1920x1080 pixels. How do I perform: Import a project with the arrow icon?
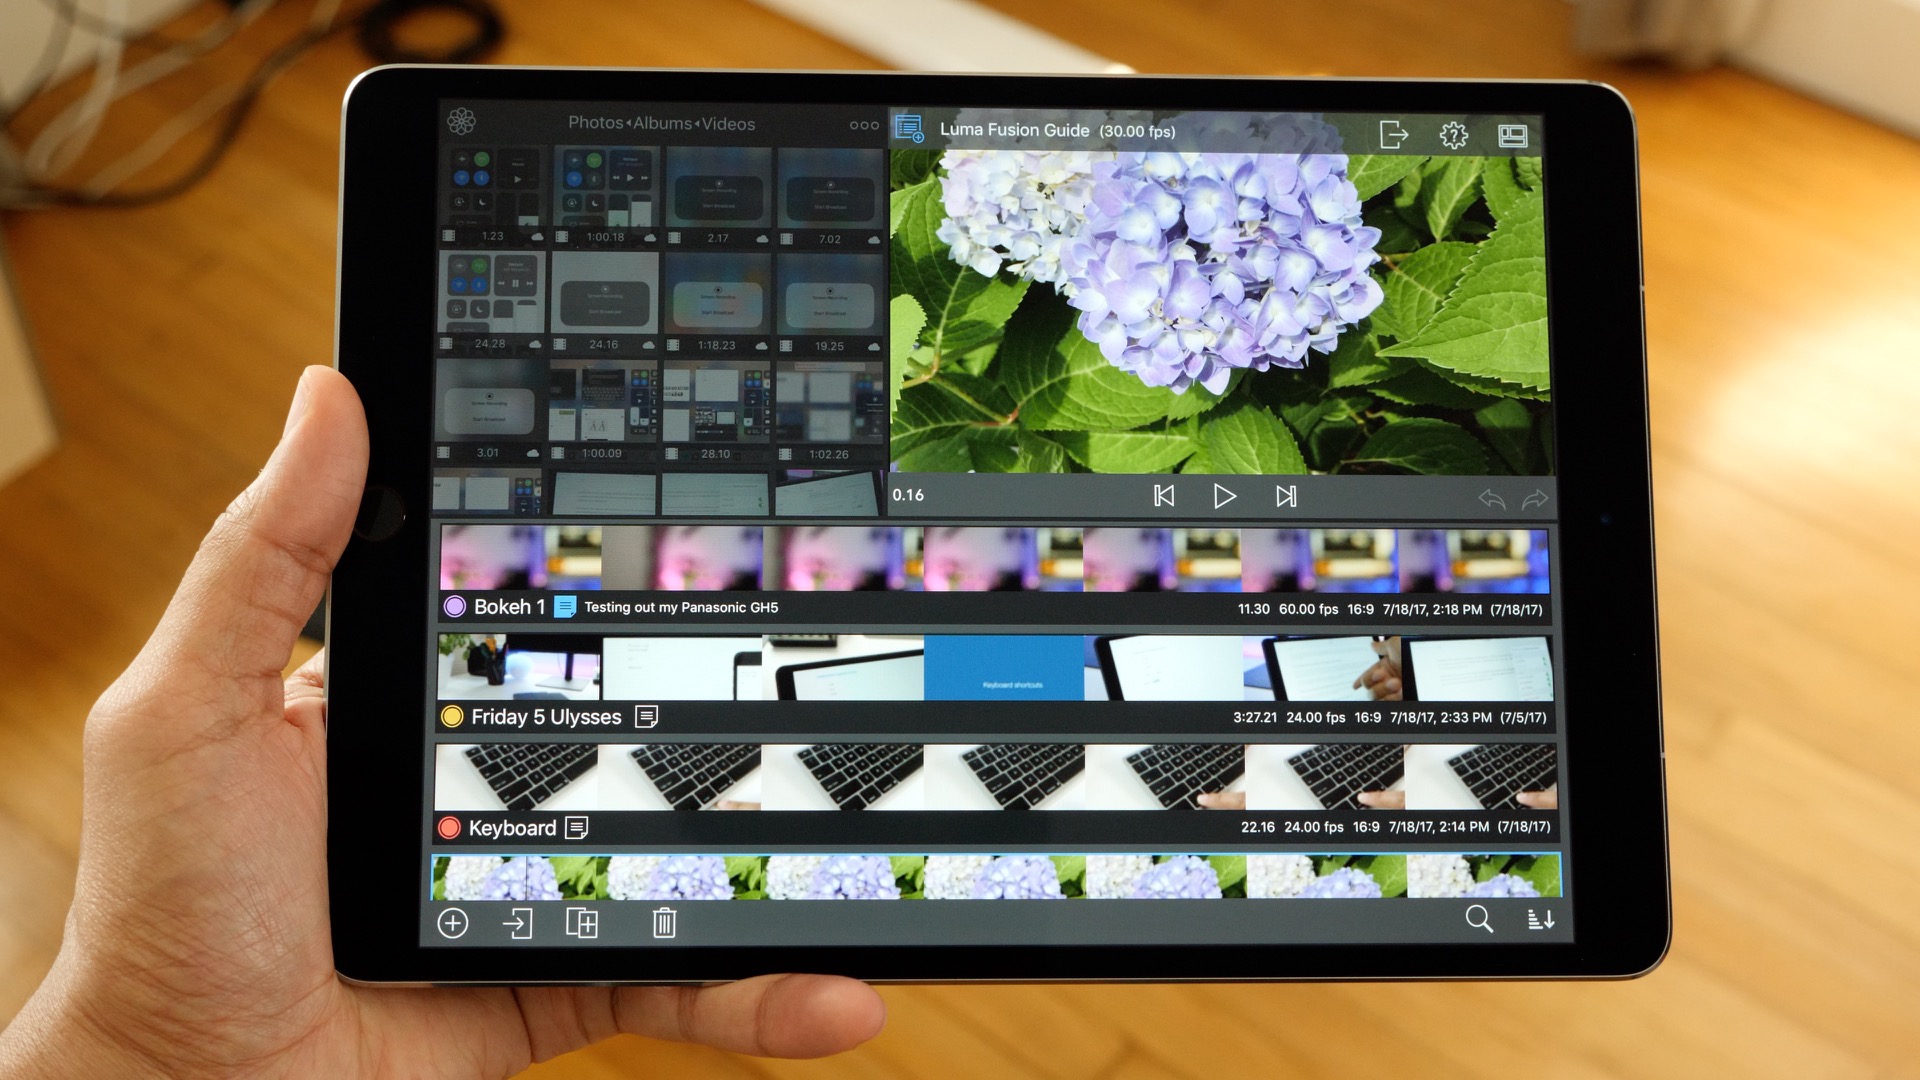point(517,923)
